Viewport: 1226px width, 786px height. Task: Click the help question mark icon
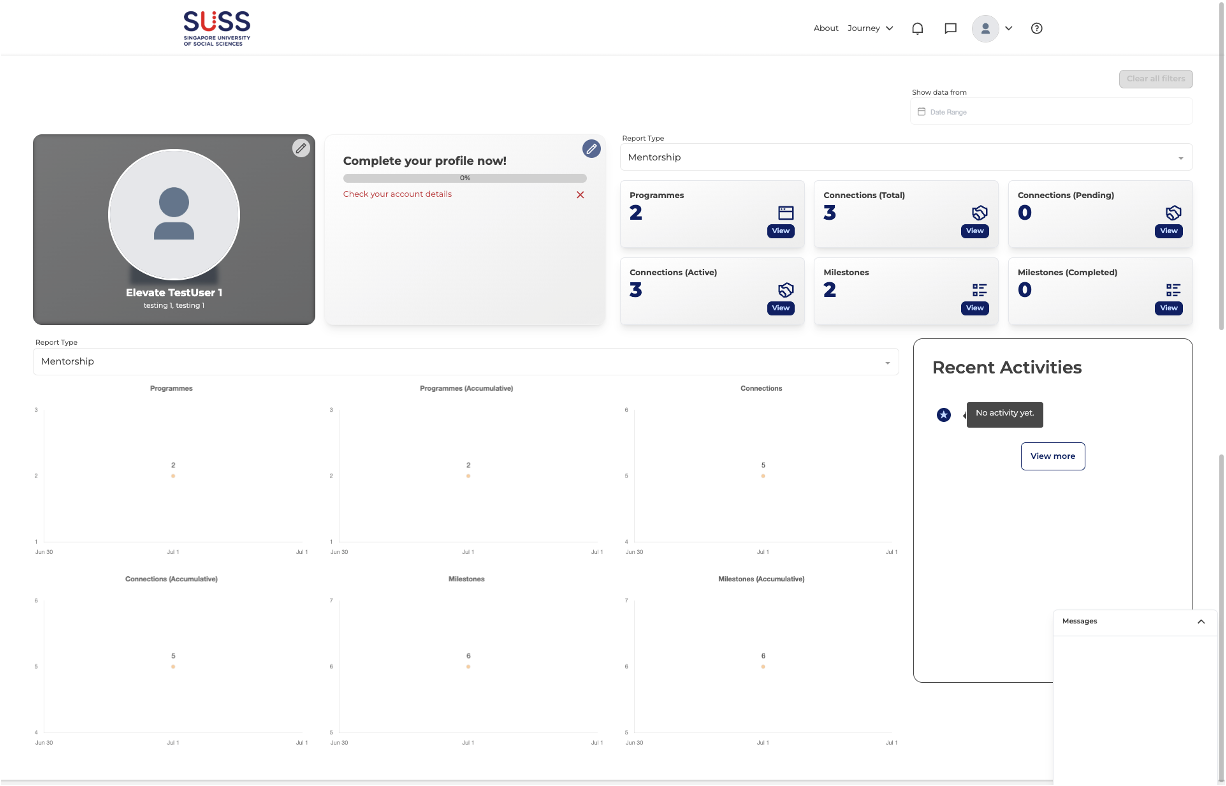click(1036, 29)
